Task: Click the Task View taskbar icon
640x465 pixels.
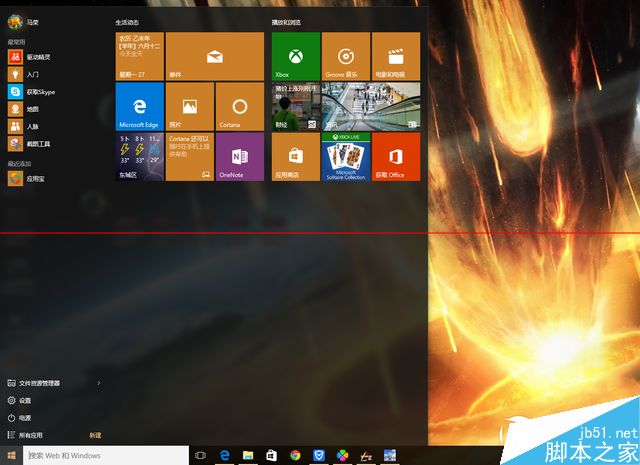Action: 201,455
